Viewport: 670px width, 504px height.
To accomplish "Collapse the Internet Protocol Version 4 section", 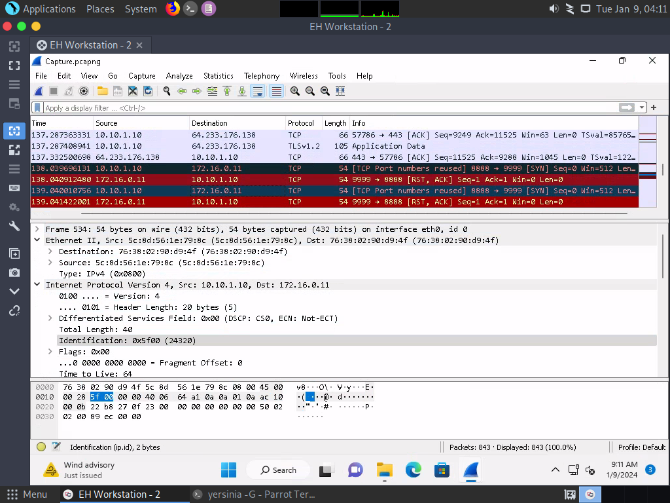I will point(38,284).
